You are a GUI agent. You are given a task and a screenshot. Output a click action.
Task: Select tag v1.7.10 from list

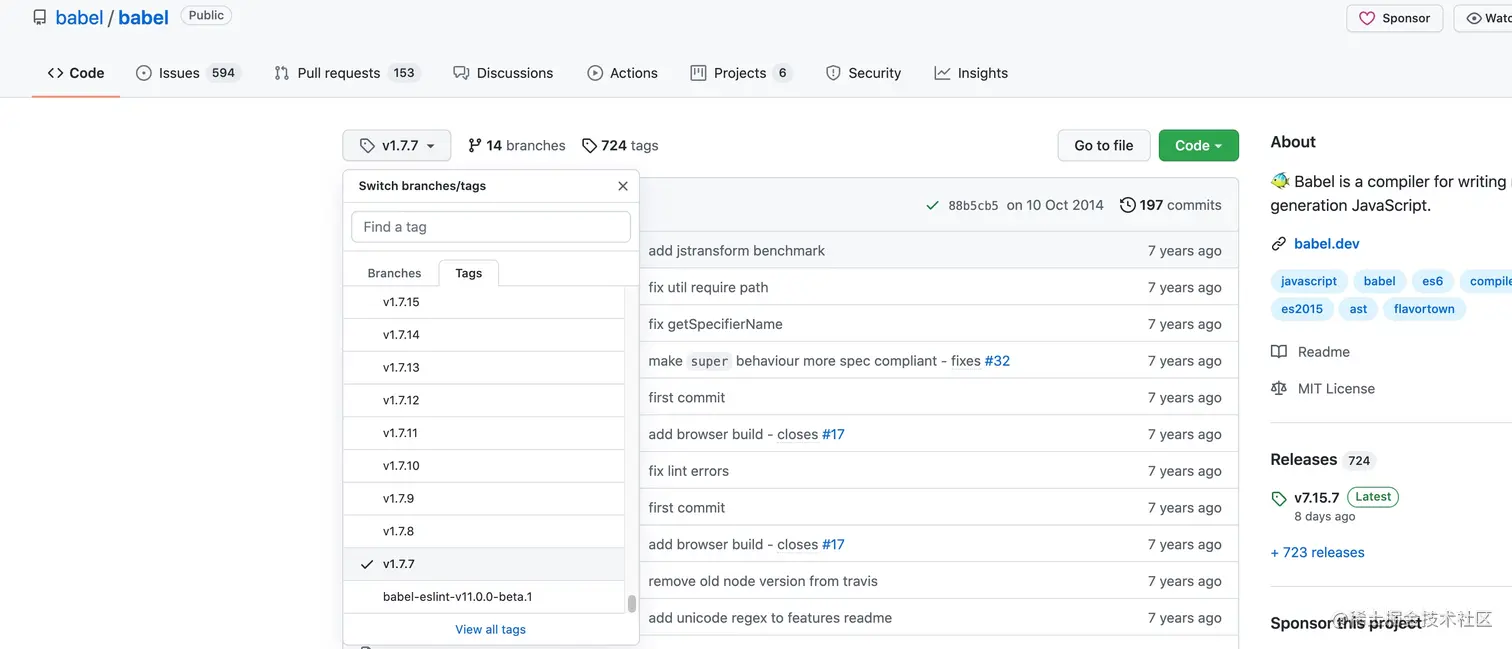484,466
